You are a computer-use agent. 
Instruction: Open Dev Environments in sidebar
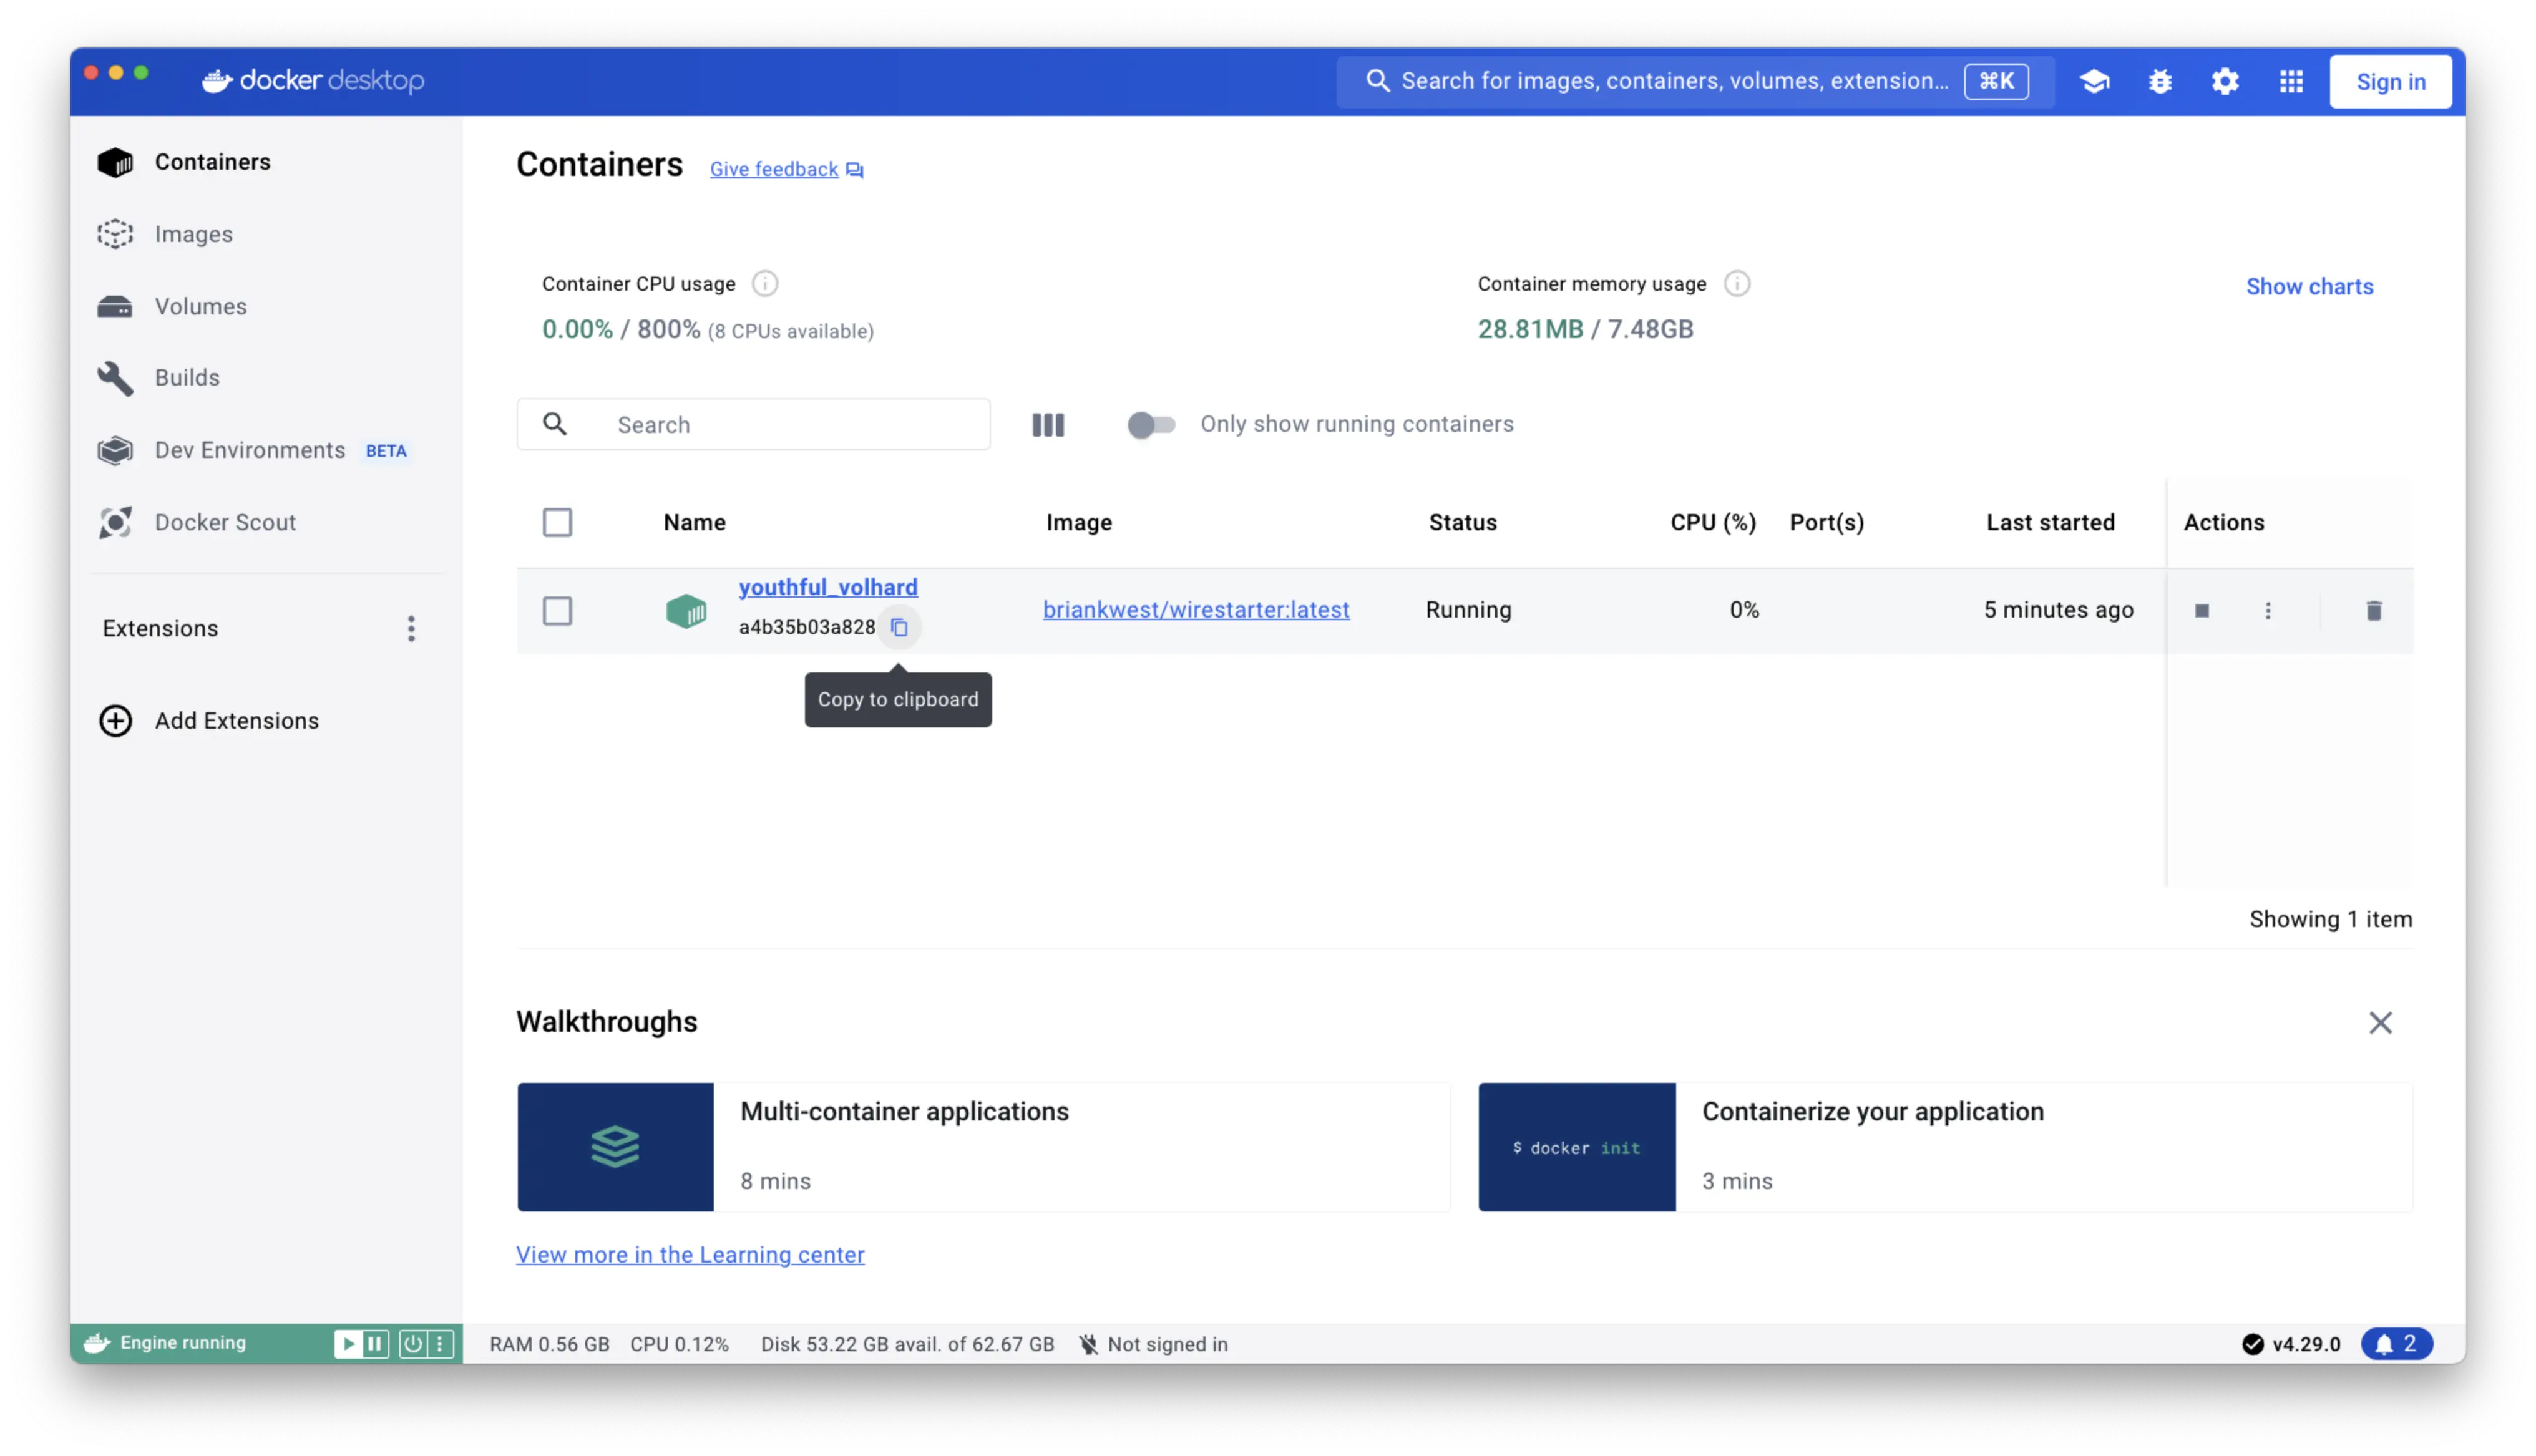265,450
